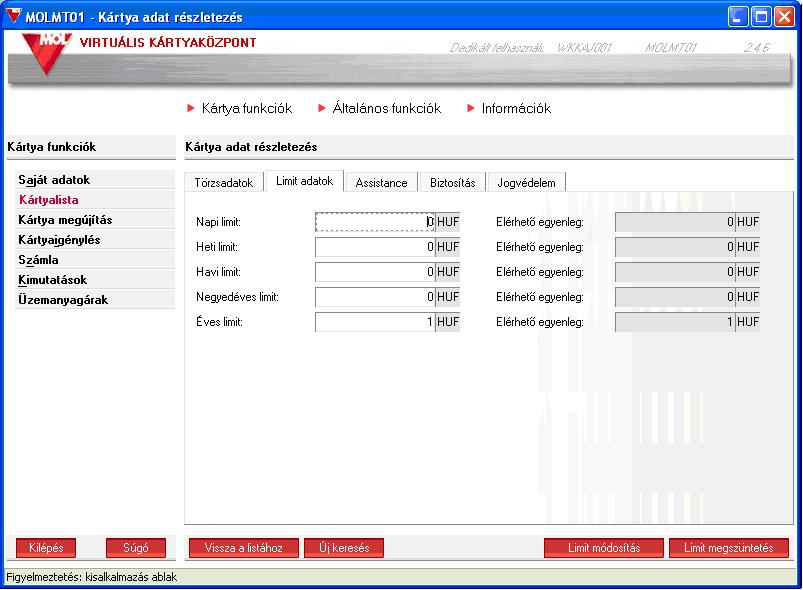Click the red arrow beside Kártya funkciók
Screen dimensions: 803x590
tap(191, 108)
